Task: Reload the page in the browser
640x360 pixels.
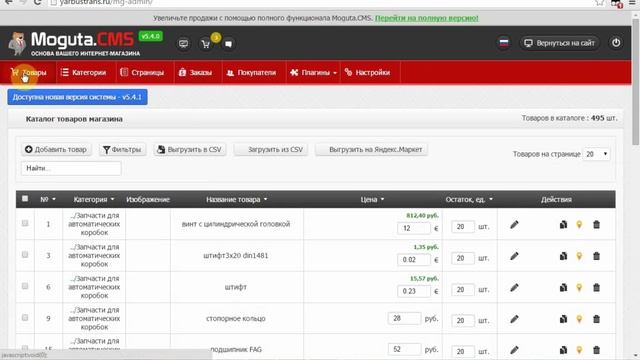Action: point(37,2)
